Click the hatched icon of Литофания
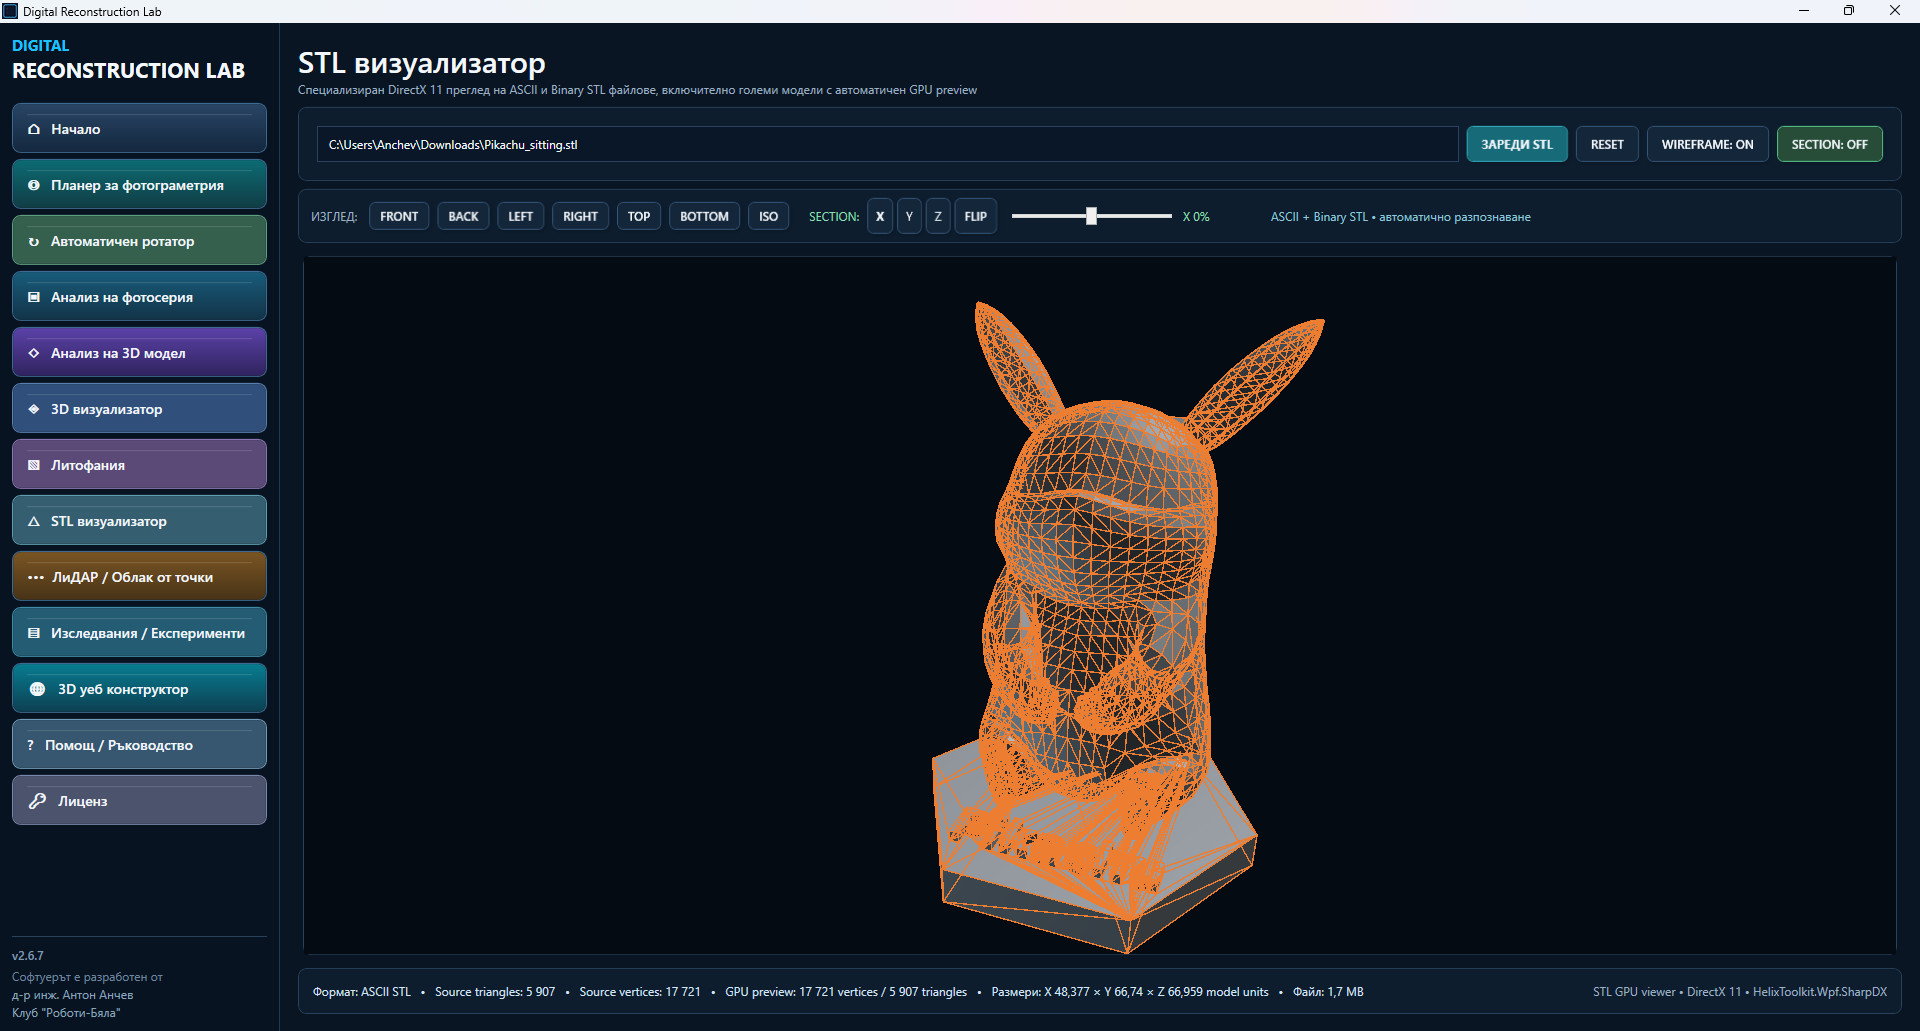 pyautogui.click(x=34, y=465)
